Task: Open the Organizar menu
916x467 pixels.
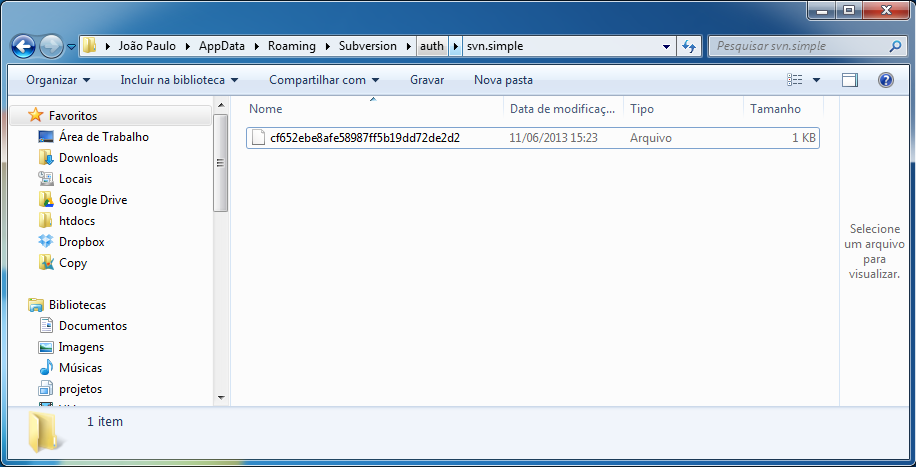Action: tap(58, 80)
